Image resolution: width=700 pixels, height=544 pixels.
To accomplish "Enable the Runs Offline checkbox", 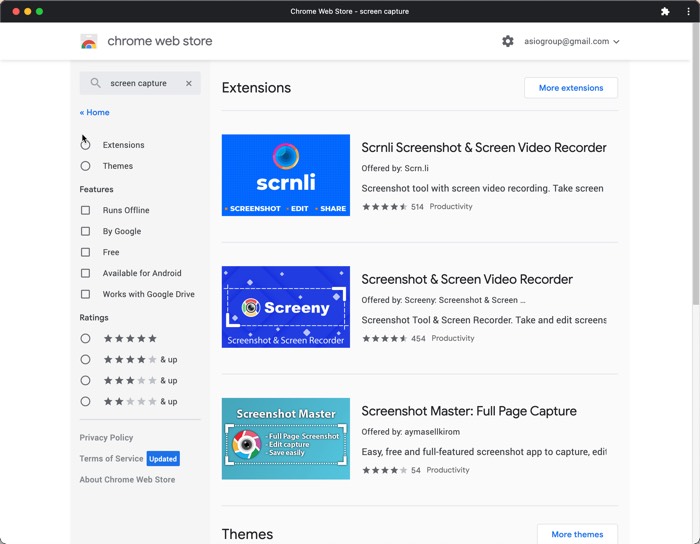I will pyautogui.click(x=85, y=210).
